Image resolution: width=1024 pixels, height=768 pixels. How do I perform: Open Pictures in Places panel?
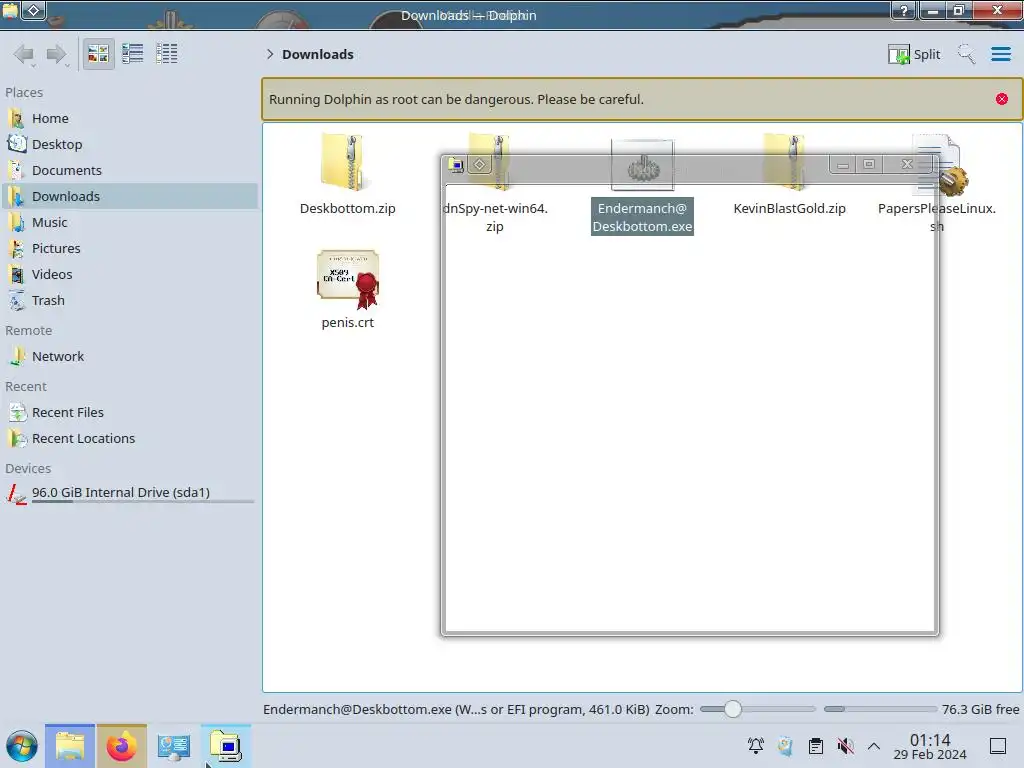(x=130, y=249)
